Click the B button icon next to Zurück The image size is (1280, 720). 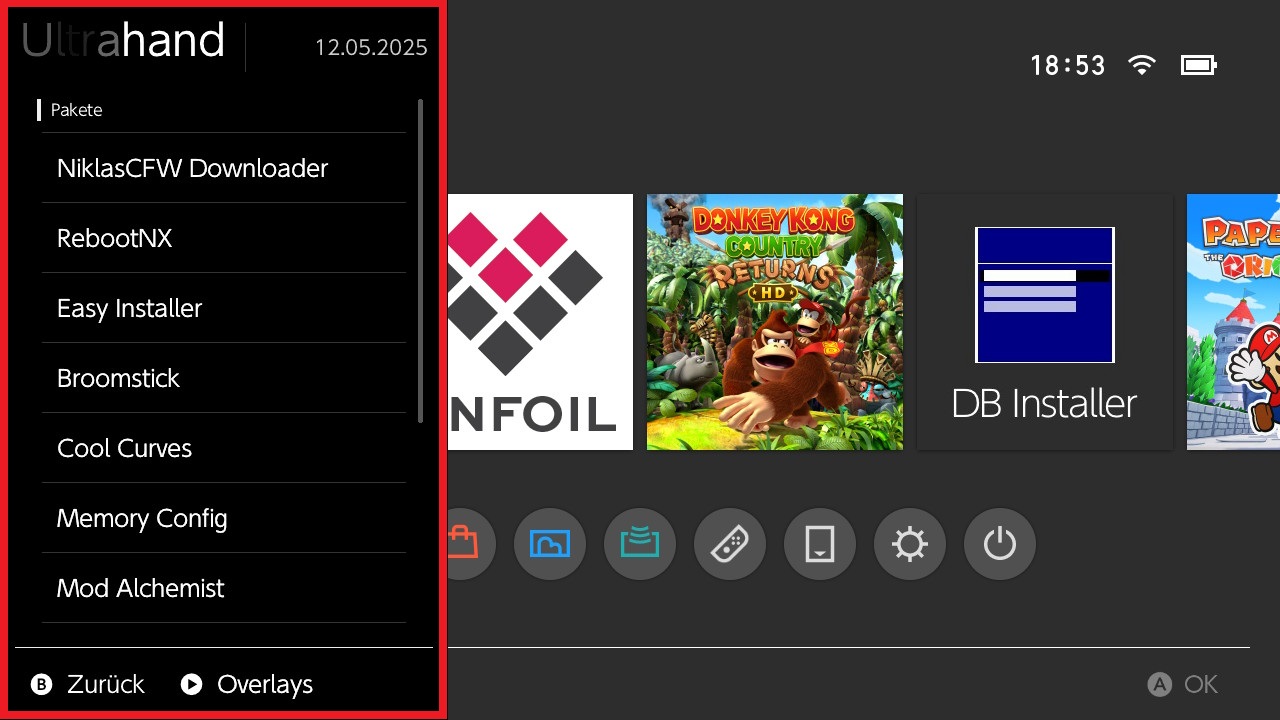[42, 685]
